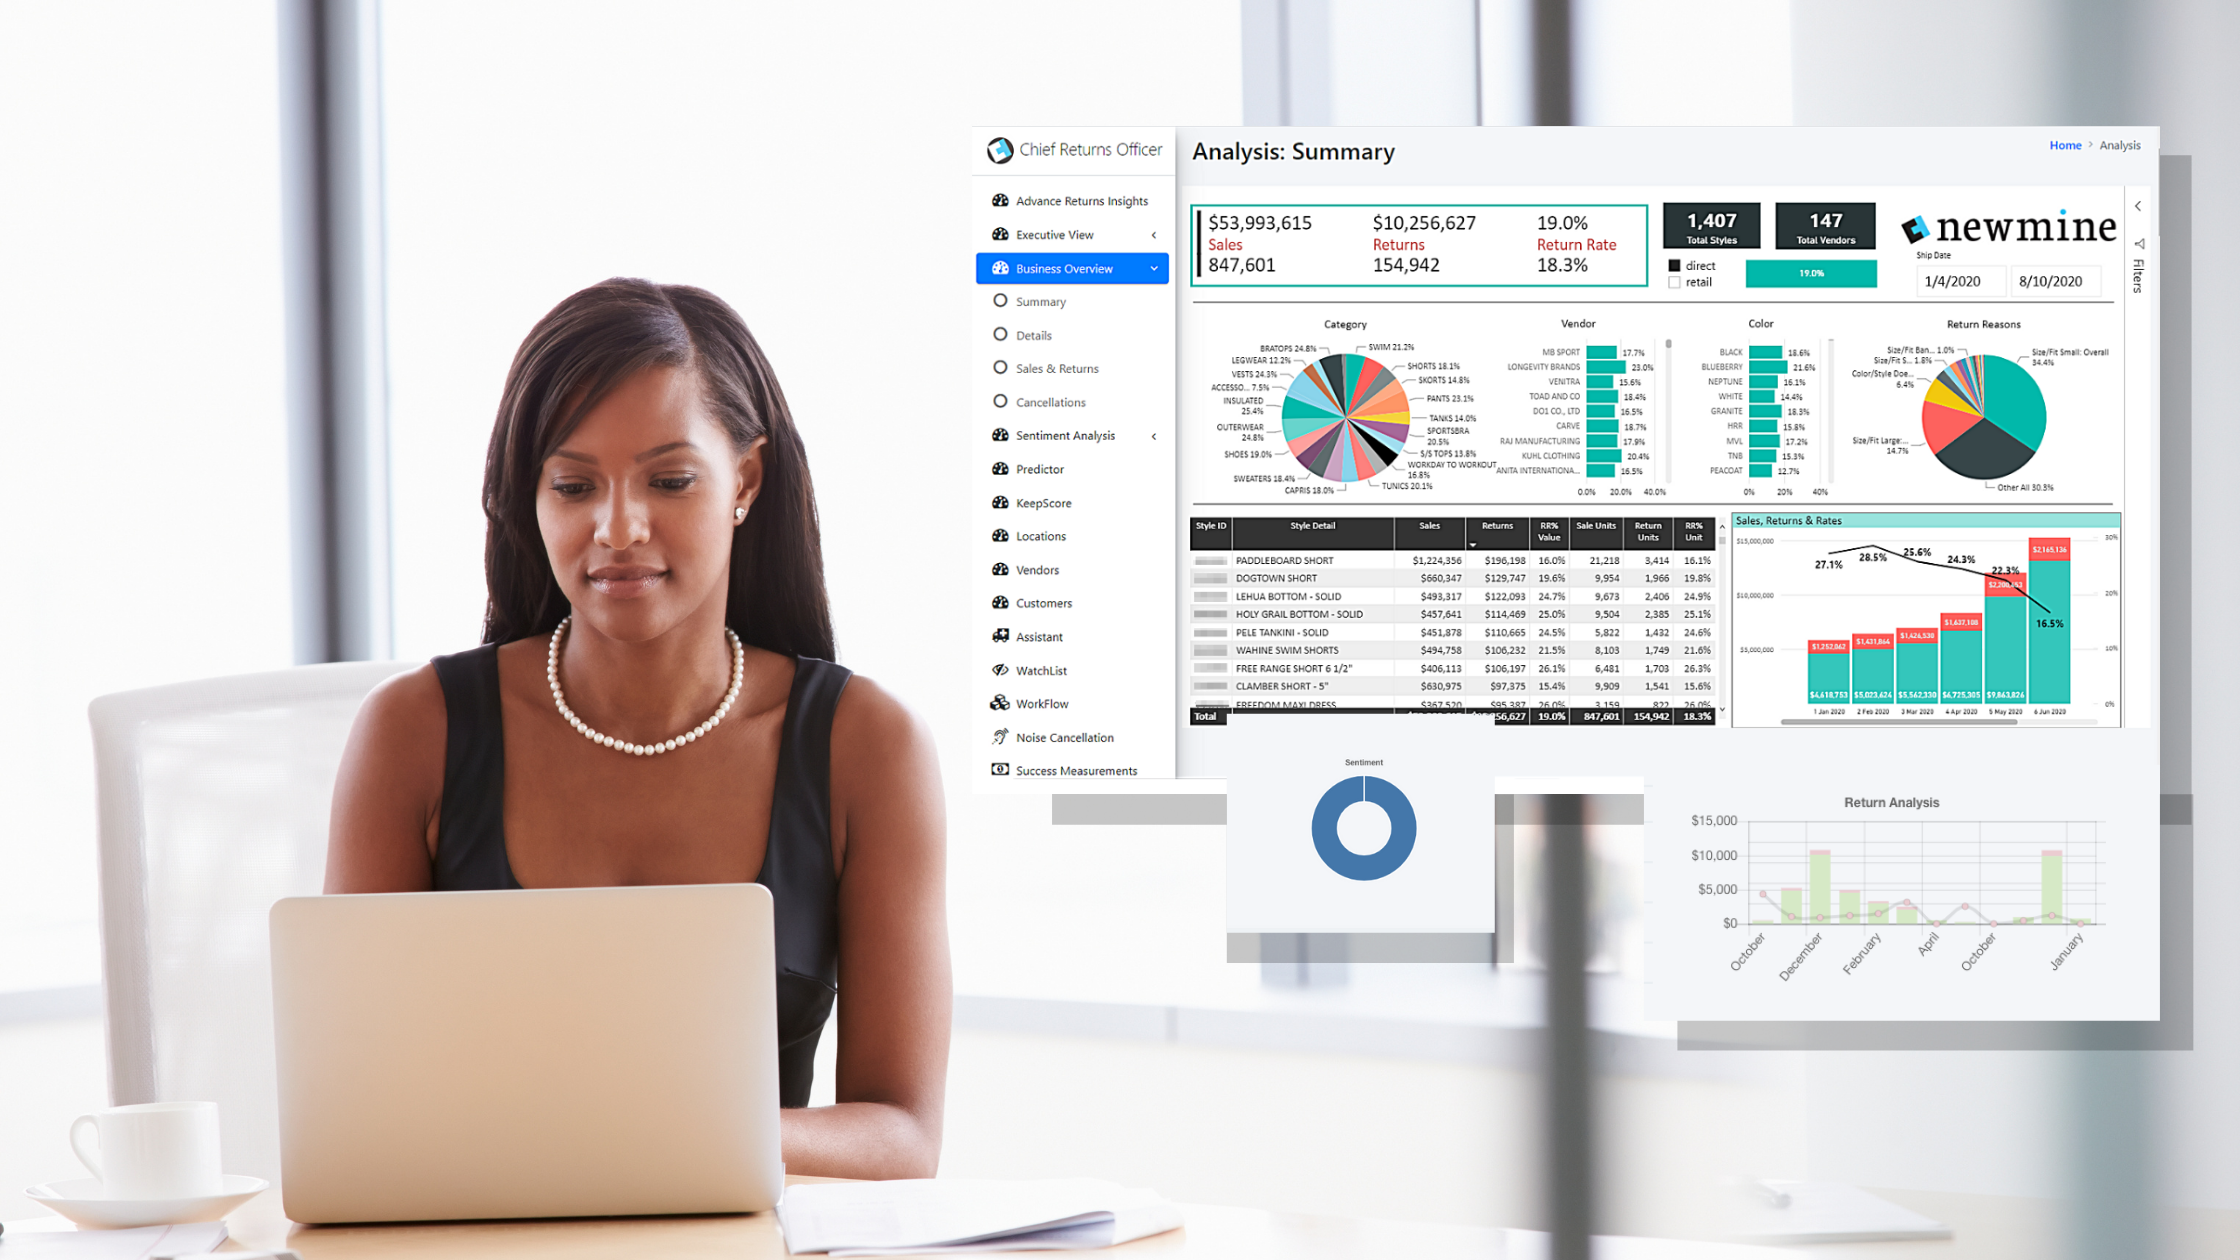Click the WorkFlow icon
Image resolution: width=2240 pixels, height=1260 pixels.
pos(1000,703)
